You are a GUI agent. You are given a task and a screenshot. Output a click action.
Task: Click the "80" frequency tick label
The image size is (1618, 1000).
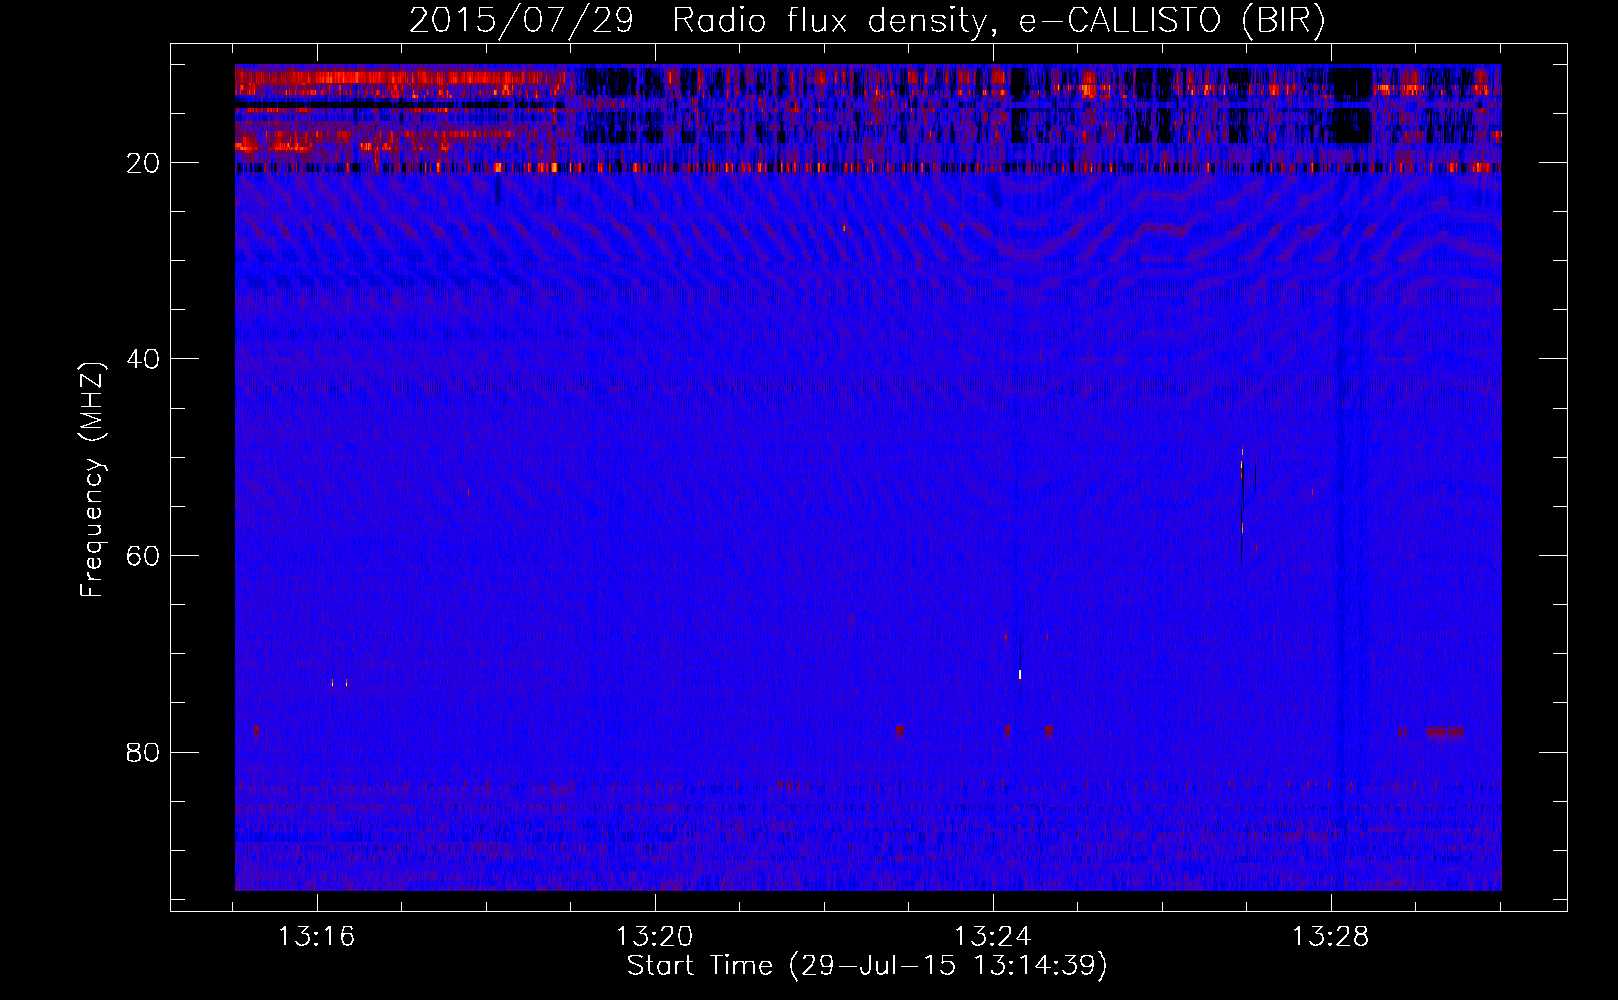143,752
